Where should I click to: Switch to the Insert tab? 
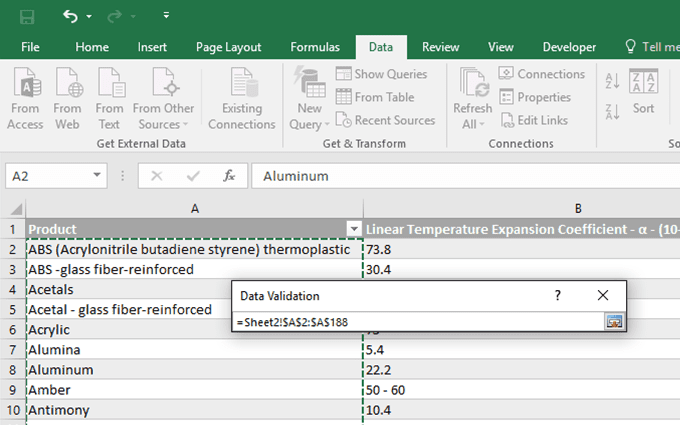coord(152,47)
